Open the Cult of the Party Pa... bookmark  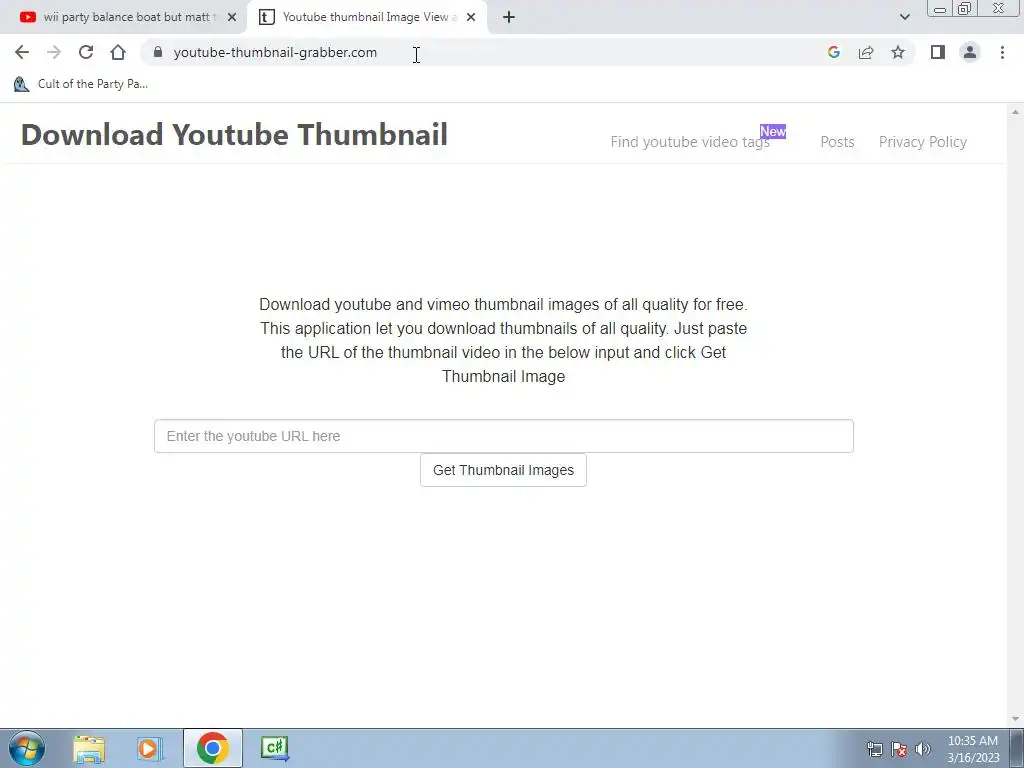pos(81,84)
